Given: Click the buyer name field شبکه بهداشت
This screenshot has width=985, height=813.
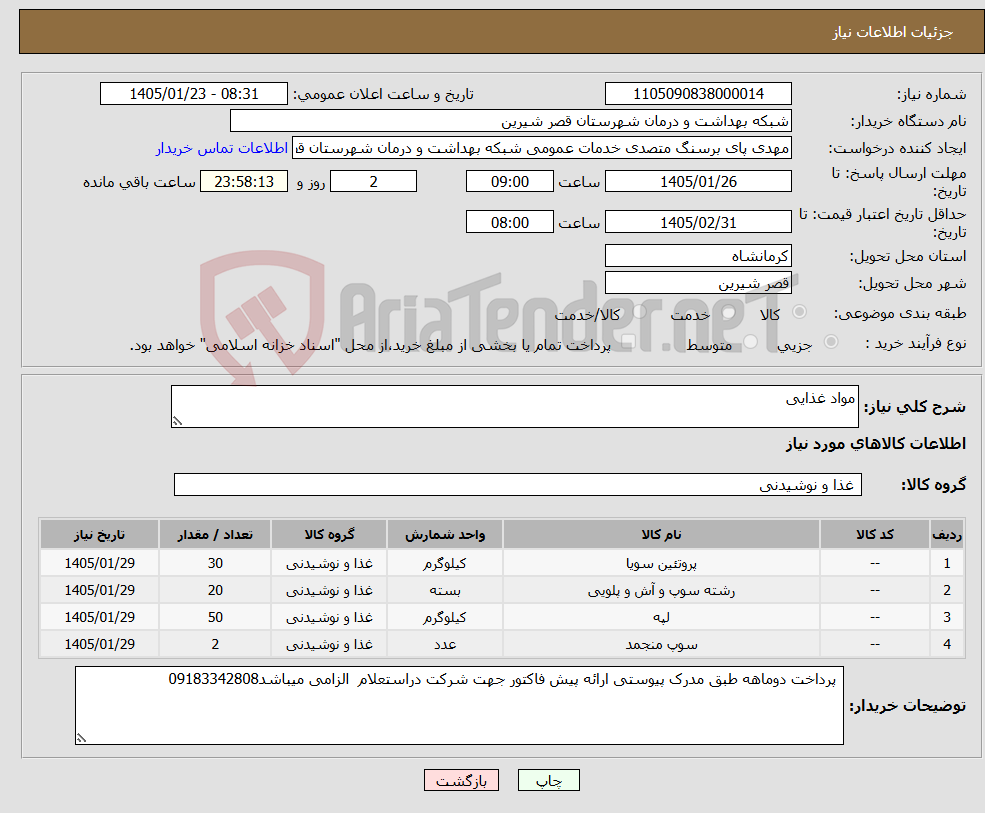Looking at the screenshot, I should click(x=511, y=121).
